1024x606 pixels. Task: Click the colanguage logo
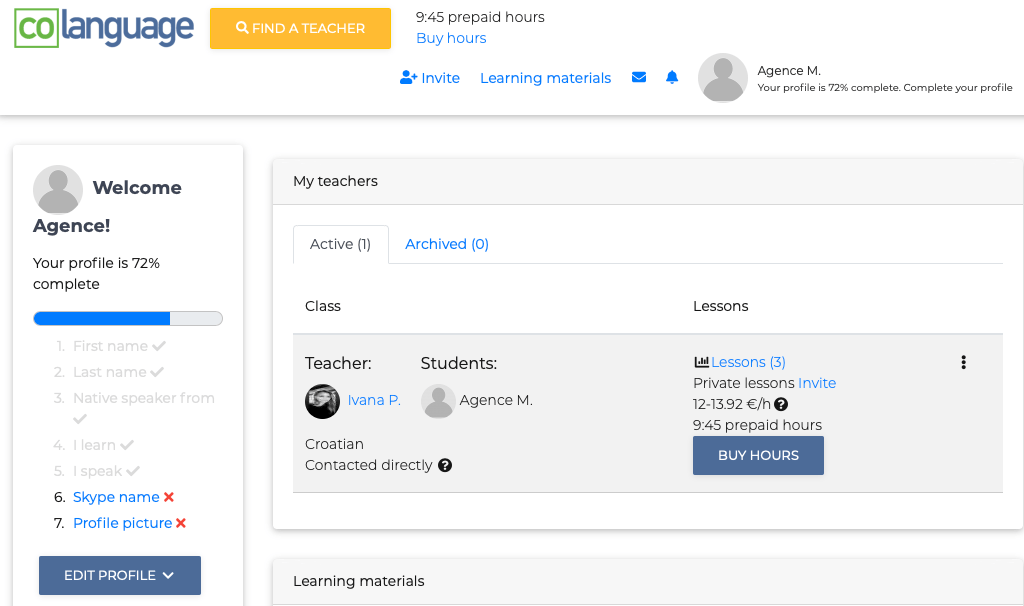pos(104,28)
